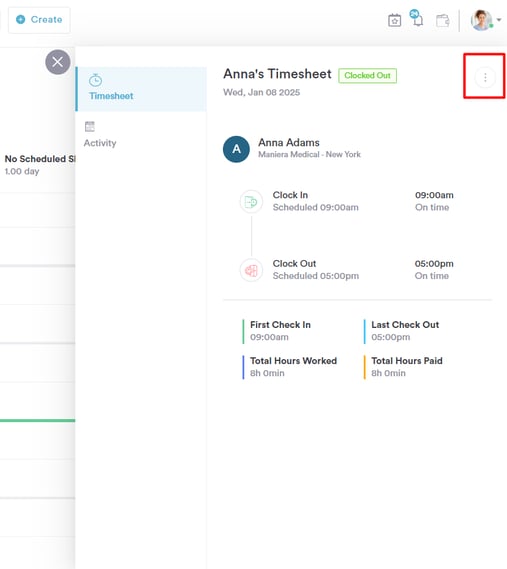Screen dimensions: 507x569
Task: Click the Clock In entry icon
Action: (251, 201)
